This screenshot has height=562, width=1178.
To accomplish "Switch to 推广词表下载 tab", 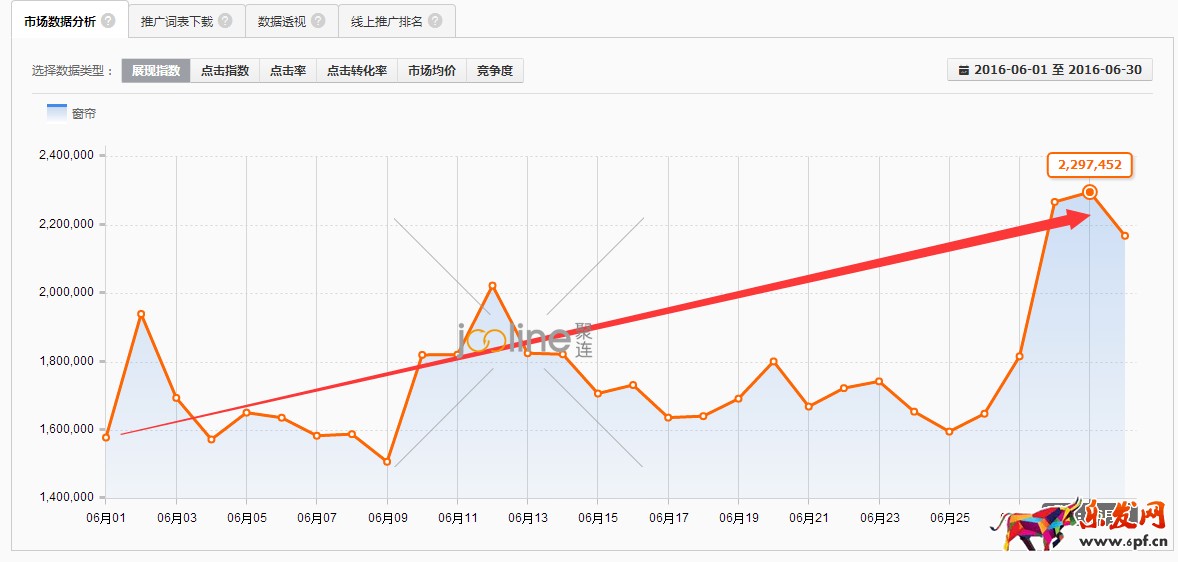I will coord(177,21).
